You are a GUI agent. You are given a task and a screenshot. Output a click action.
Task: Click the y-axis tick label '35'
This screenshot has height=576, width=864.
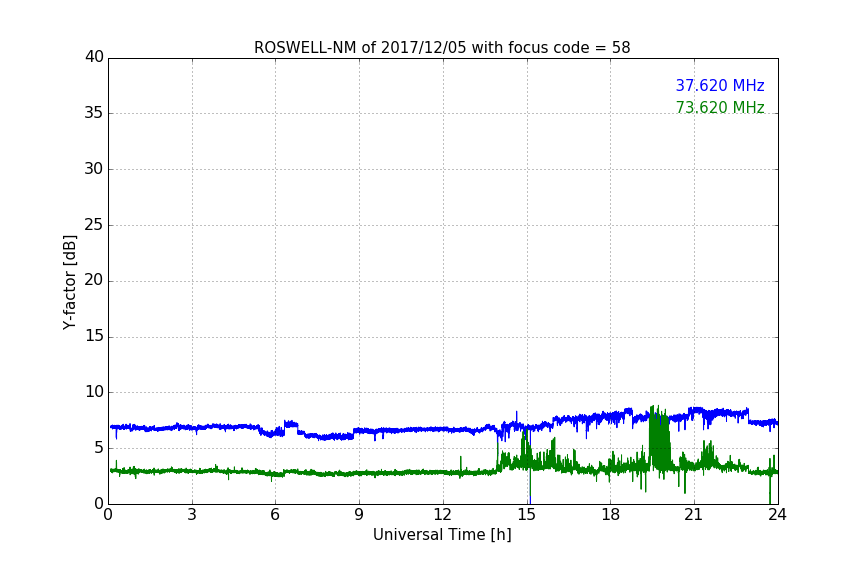pos(94,113)
